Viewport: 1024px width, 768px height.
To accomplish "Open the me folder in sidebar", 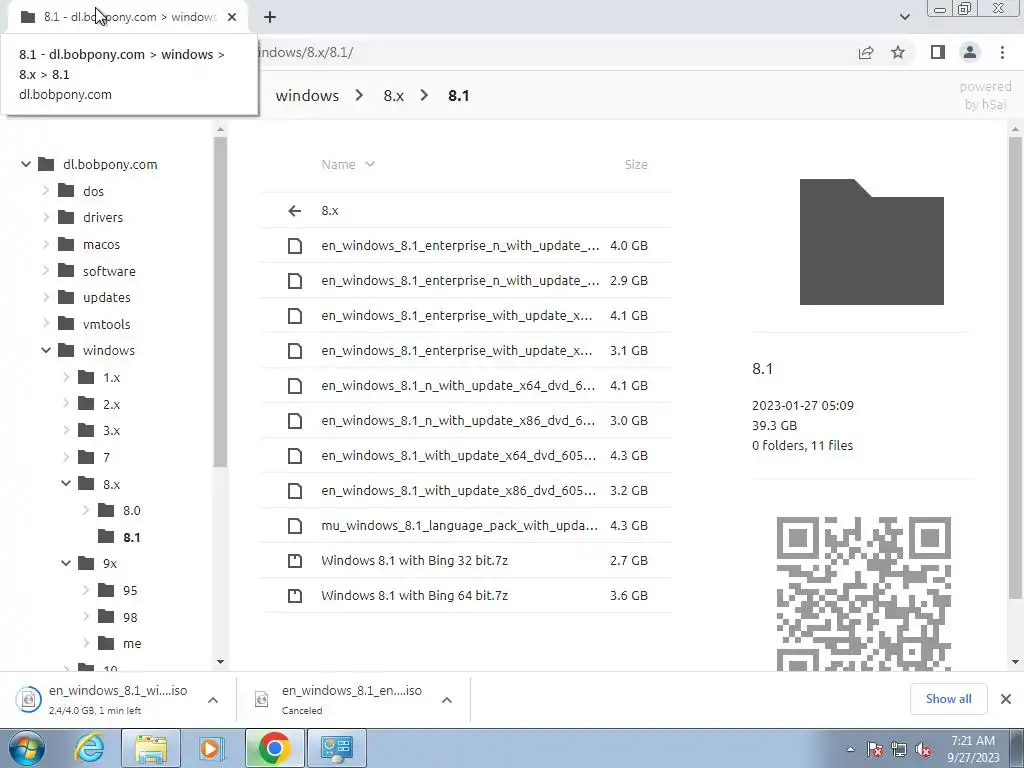I will 132,643.
